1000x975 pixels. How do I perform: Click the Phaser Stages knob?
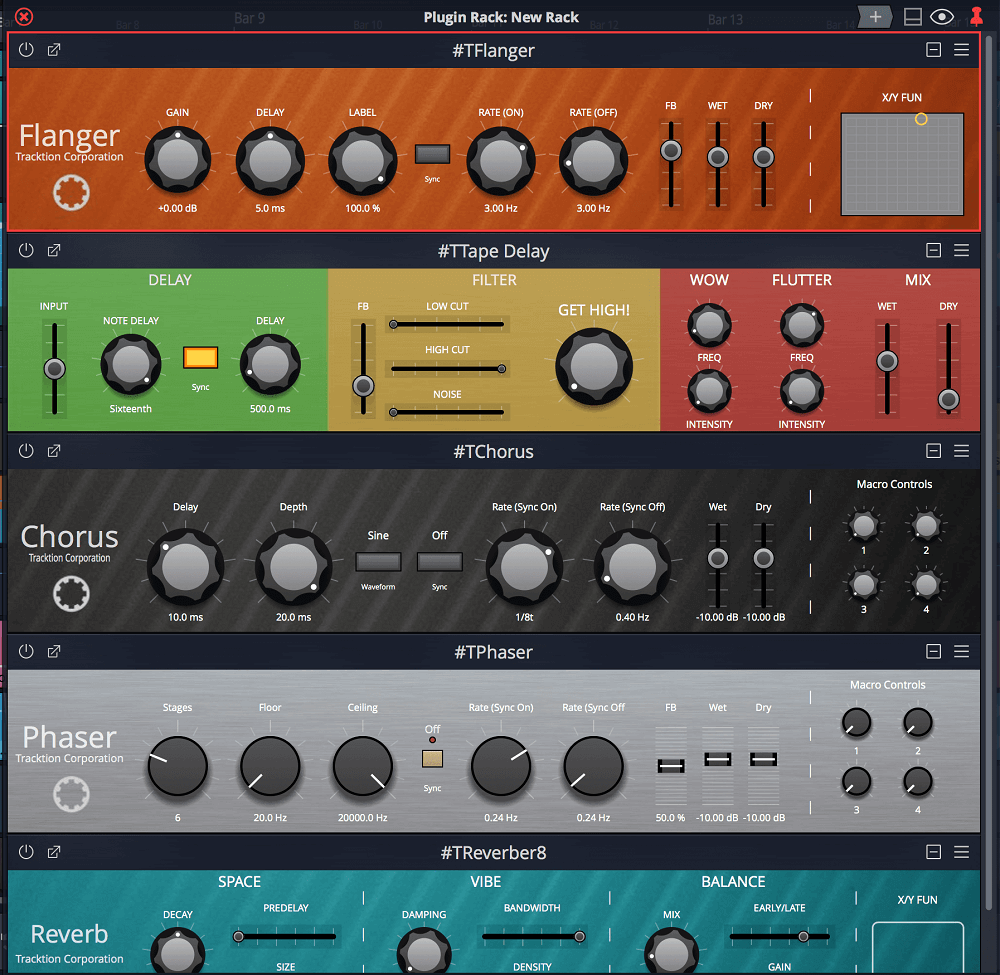(177, 766)
